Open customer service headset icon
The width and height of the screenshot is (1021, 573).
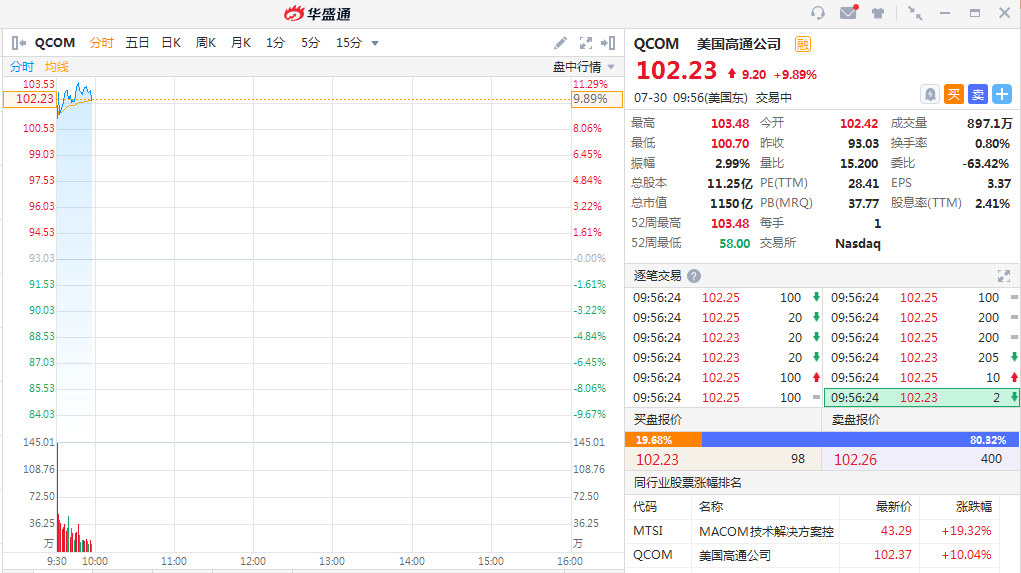pos(818,13)
